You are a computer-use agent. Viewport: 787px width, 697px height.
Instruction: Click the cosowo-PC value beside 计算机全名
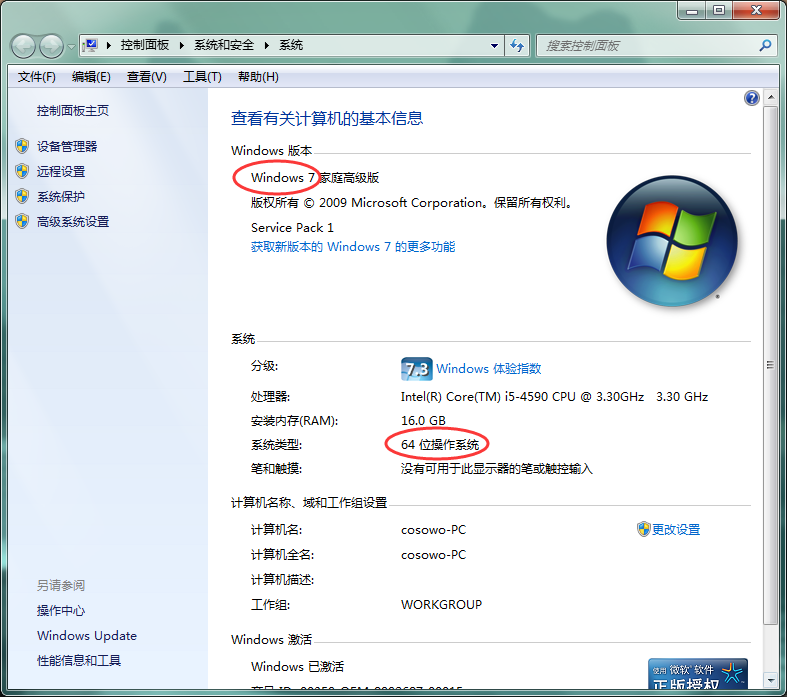[433, 555]
